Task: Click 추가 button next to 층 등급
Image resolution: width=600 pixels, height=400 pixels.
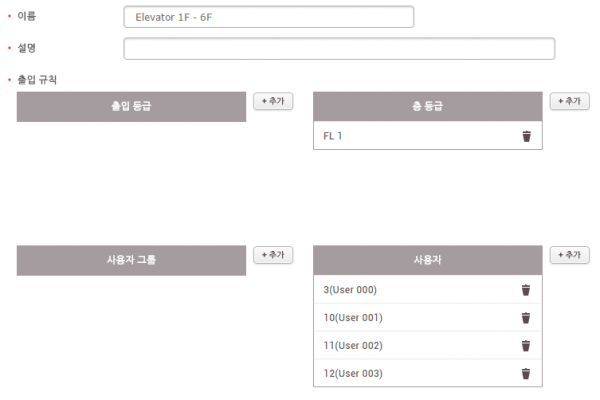Action: 569,101
